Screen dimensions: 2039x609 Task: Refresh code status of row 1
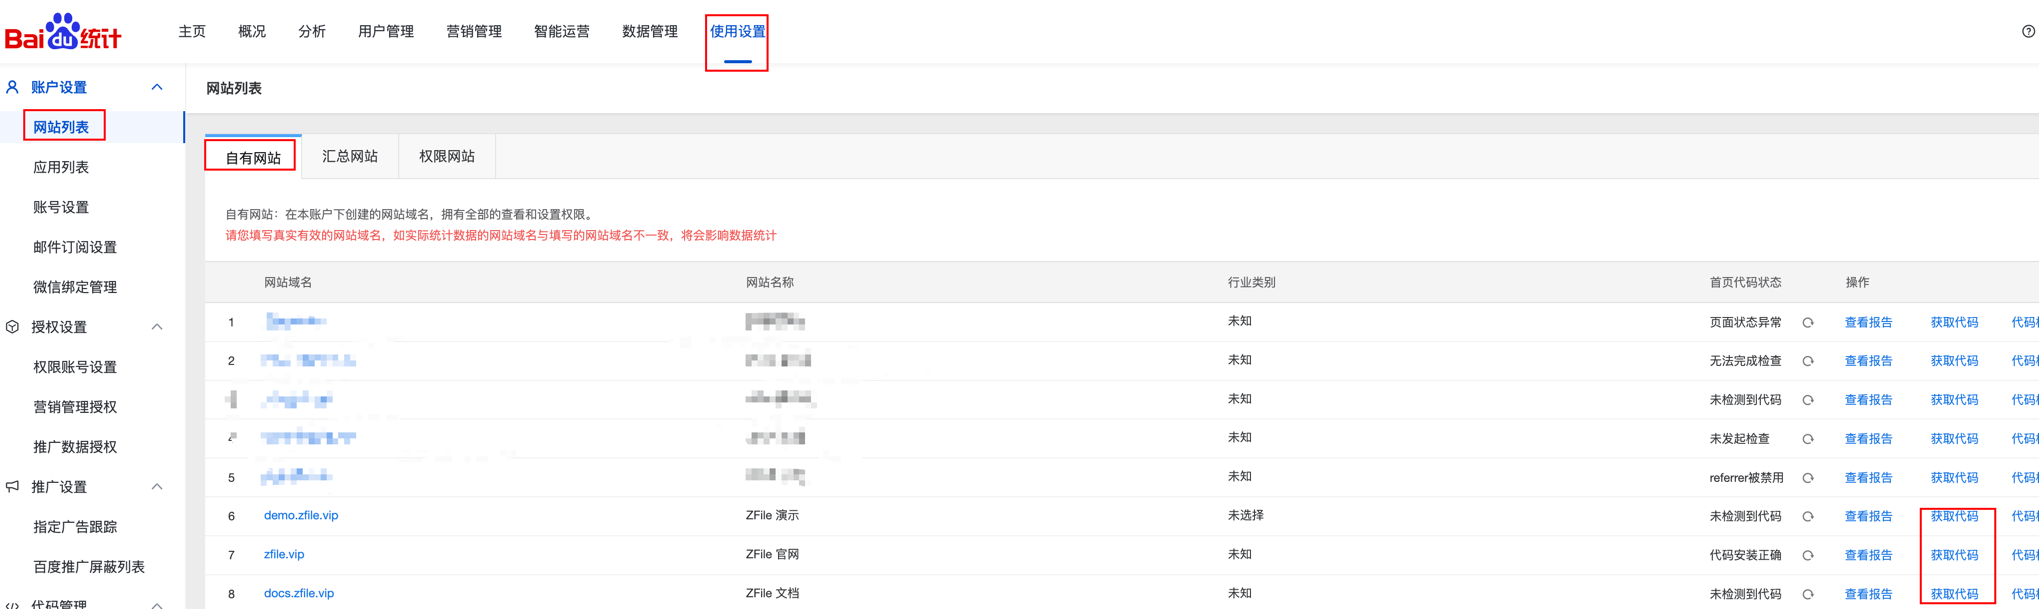pyautogui.click(x=1808, y=323)
